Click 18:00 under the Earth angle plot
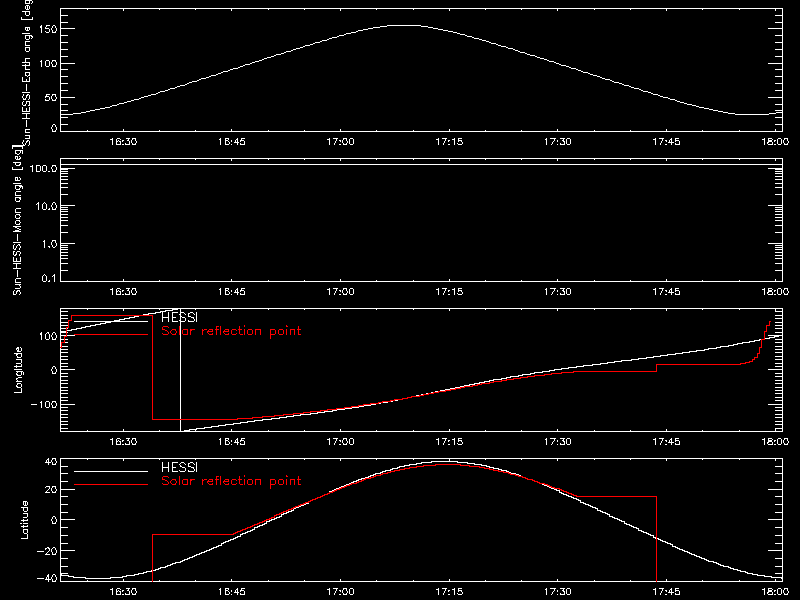Viewport: 800px width, 600px height. pyautogui.click(x=775, y=141)
